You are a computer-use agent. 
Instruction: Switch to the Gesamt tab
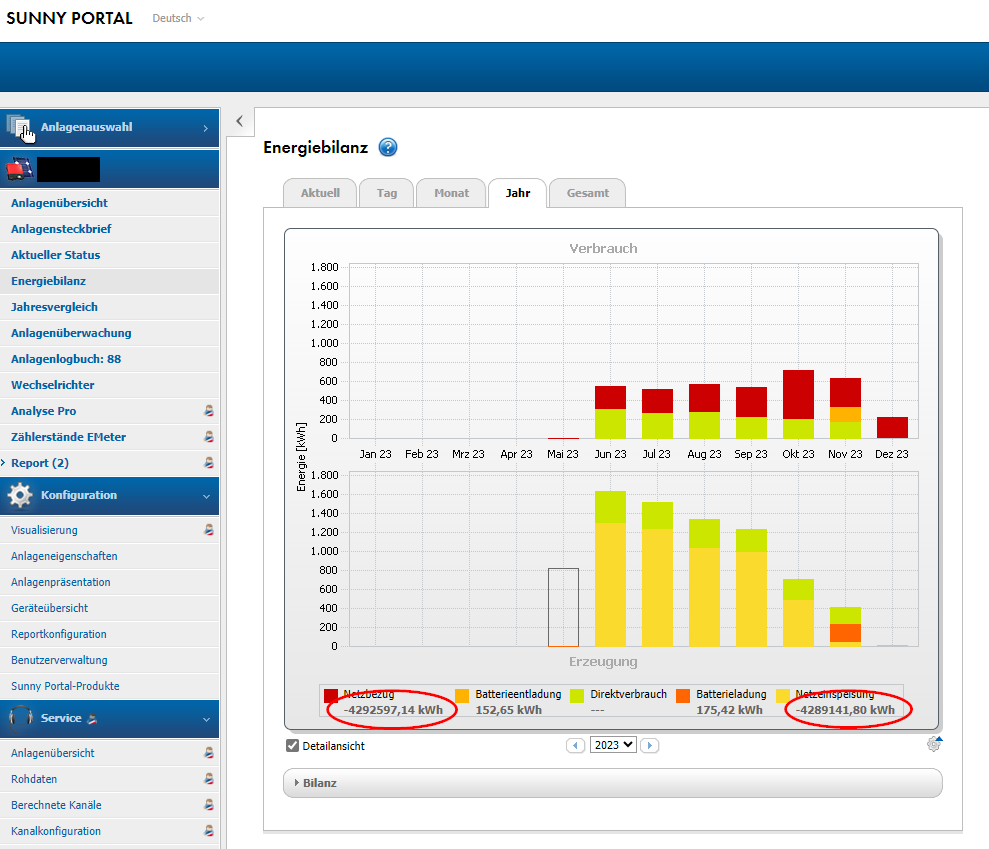[588, 193]
